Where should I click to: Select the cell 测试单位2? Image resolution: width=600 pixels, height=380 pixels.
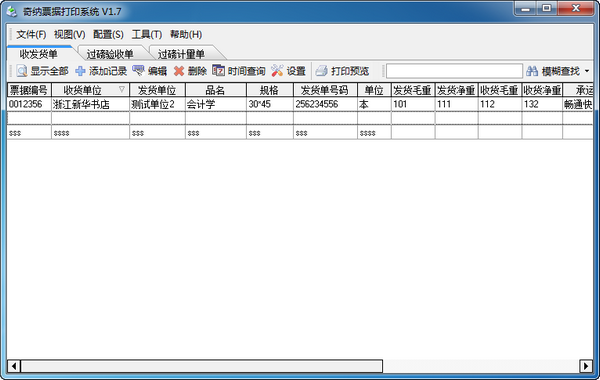coord(157,104)
